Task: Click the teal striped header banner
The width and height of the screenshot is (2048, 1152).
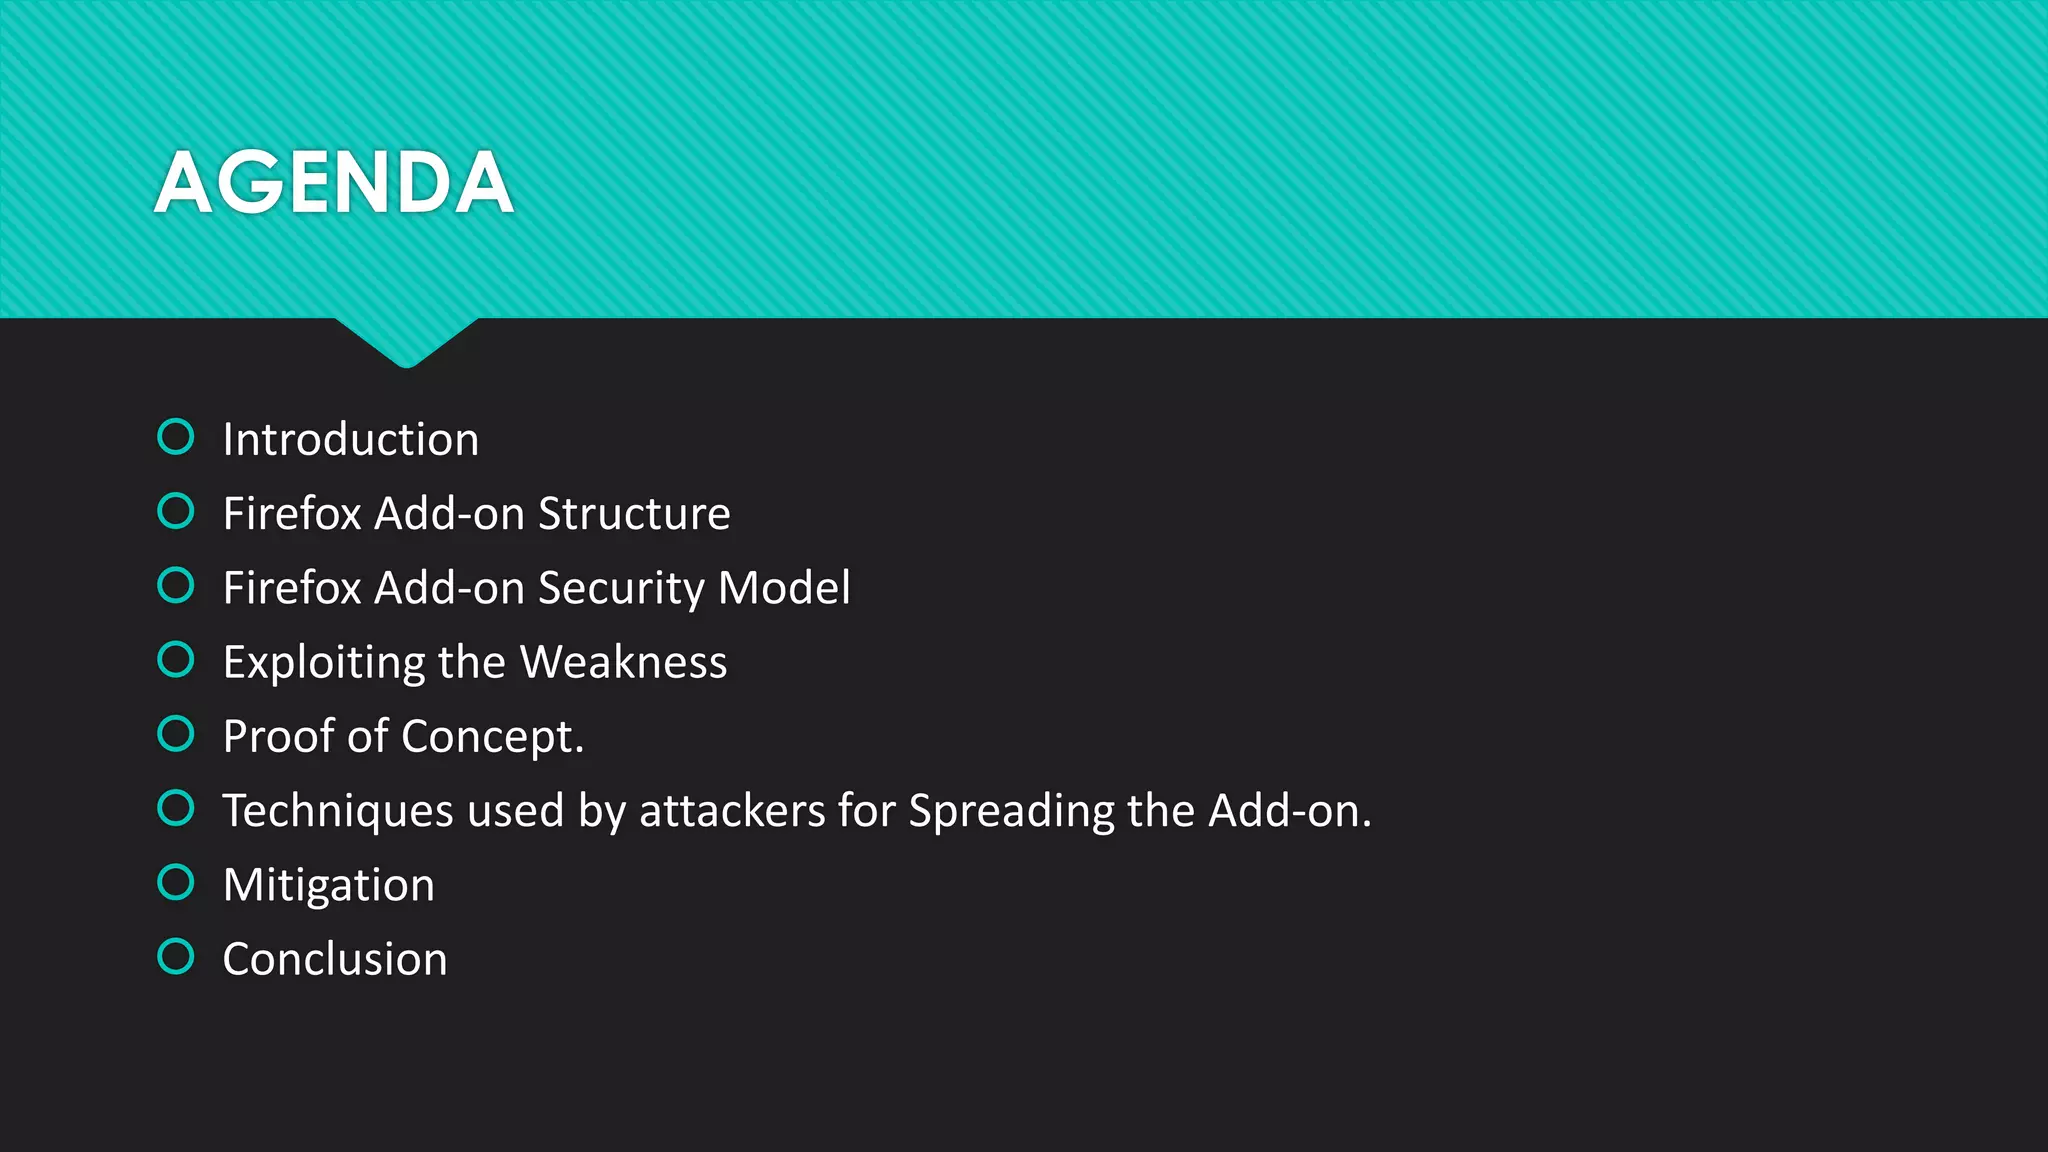Action: point(1024,159)
